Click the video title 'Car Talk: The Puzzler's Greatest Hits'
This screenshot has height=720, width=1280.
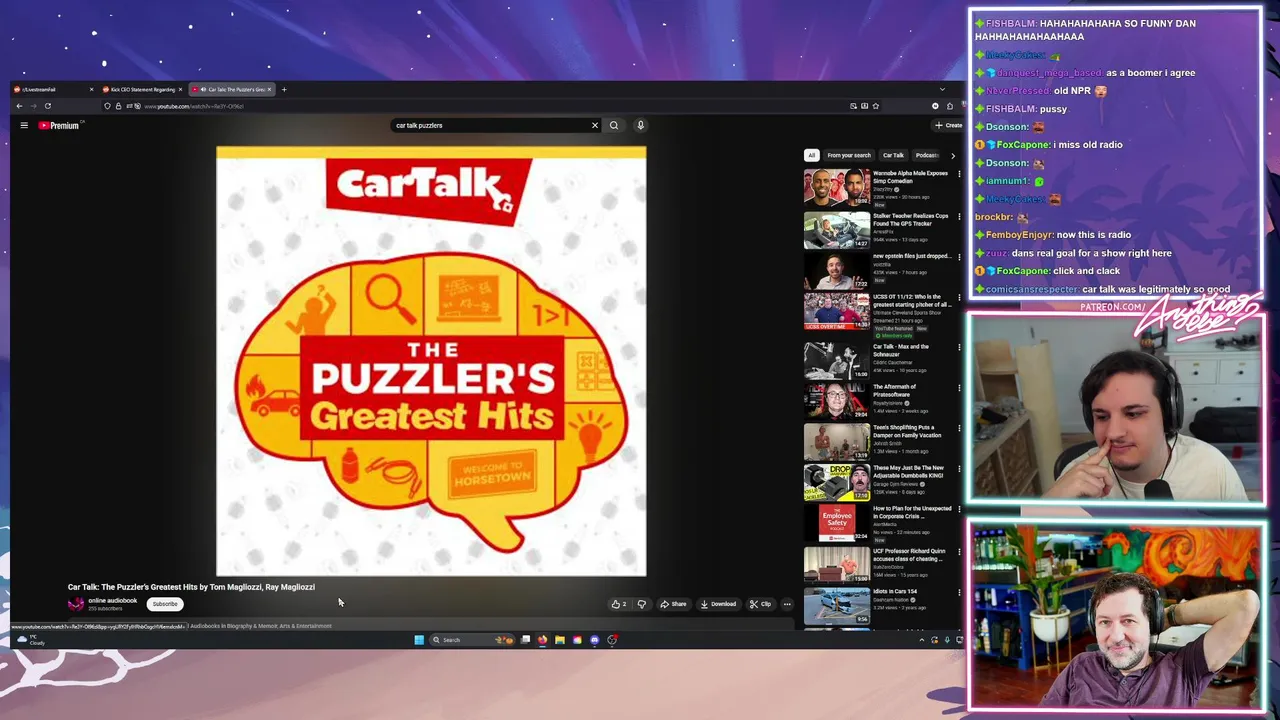pos(191,588)
